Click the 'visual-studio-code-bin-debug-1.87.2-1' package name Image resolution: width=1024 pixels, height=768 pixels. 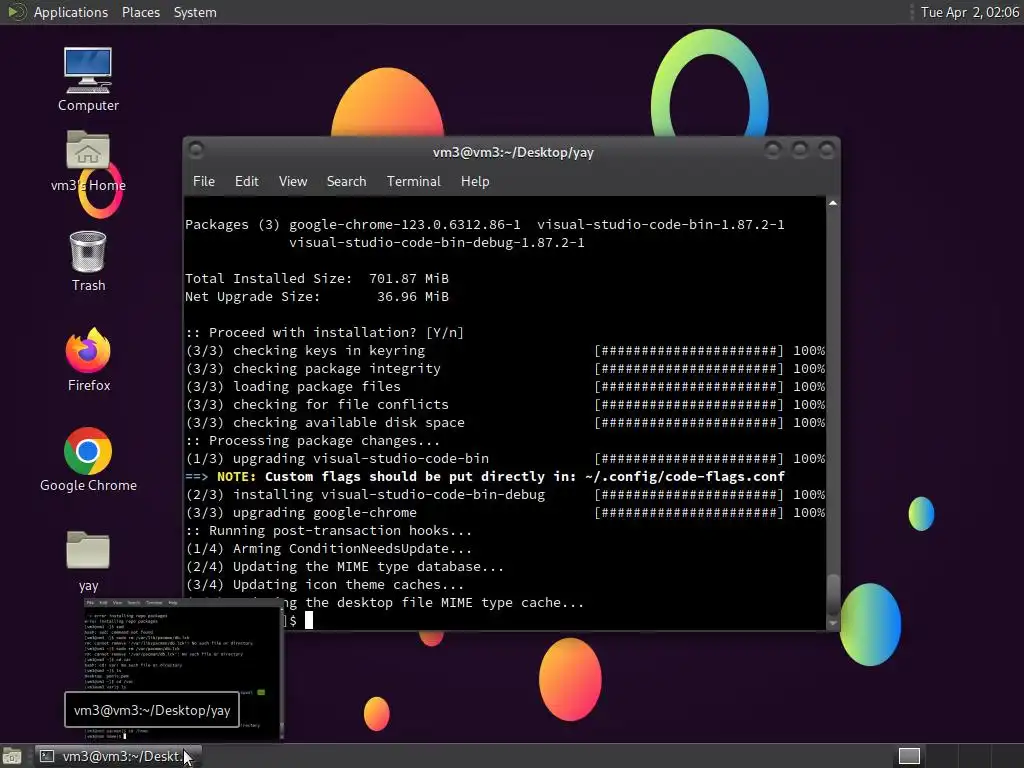tap(437, 242)
